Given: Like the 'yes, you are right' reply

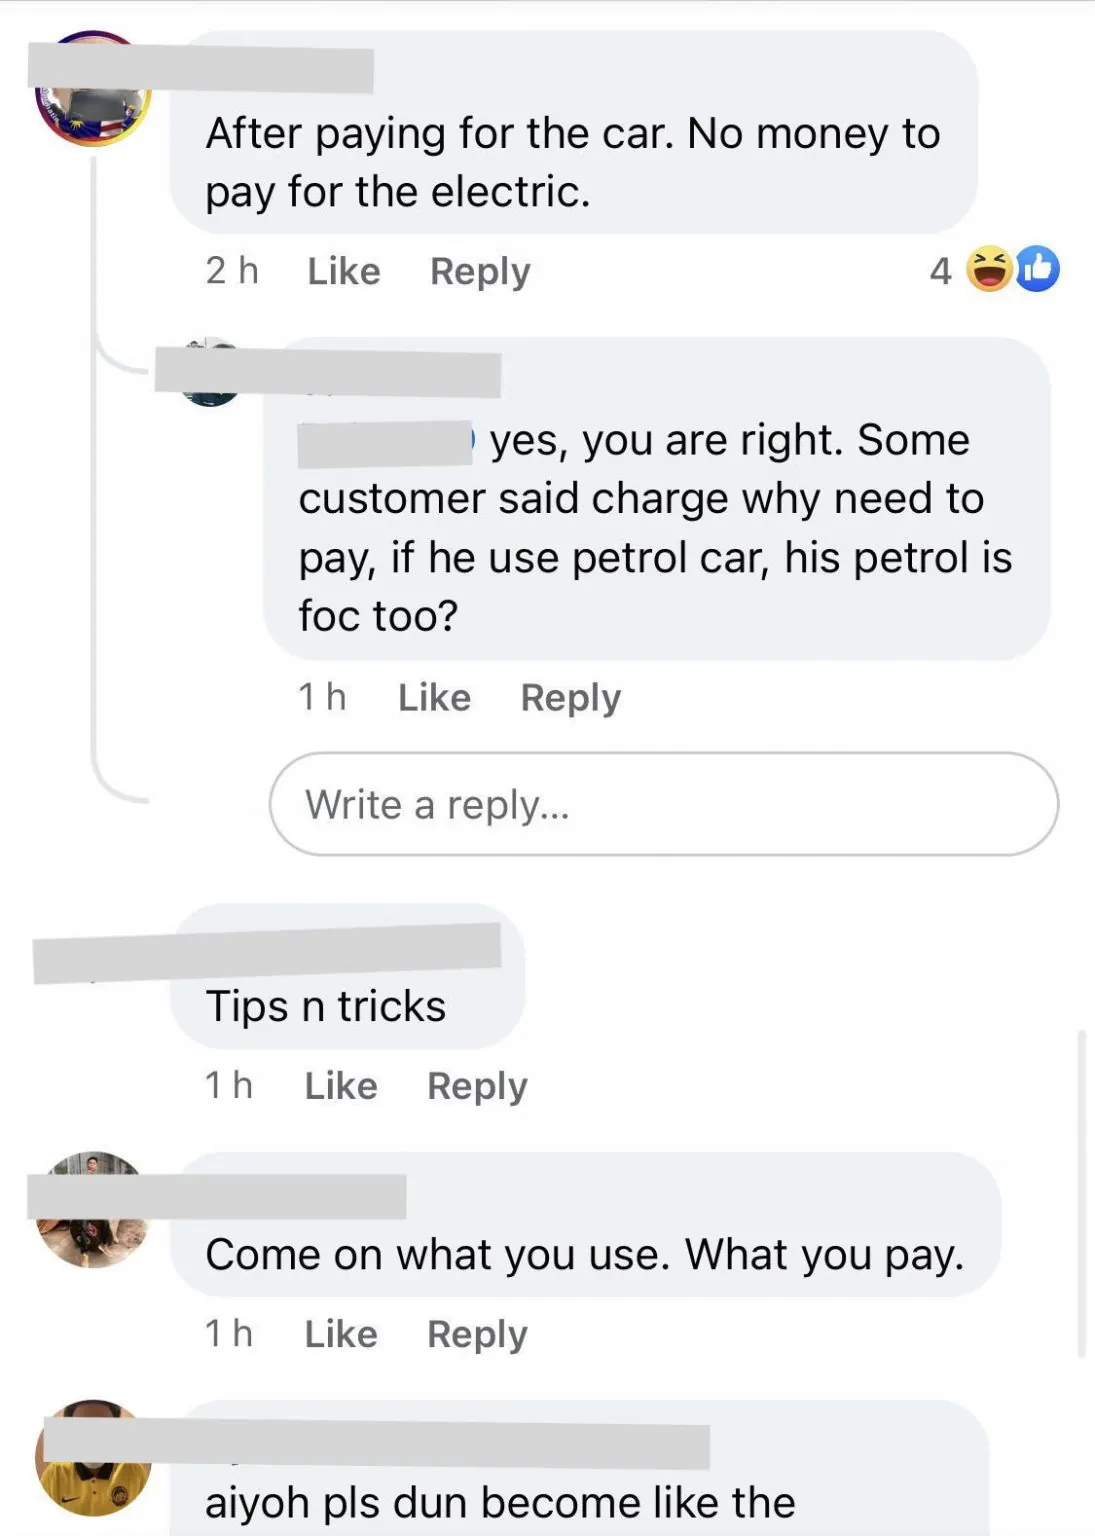Looking at the screenshot, I should (x=434, y=697).
